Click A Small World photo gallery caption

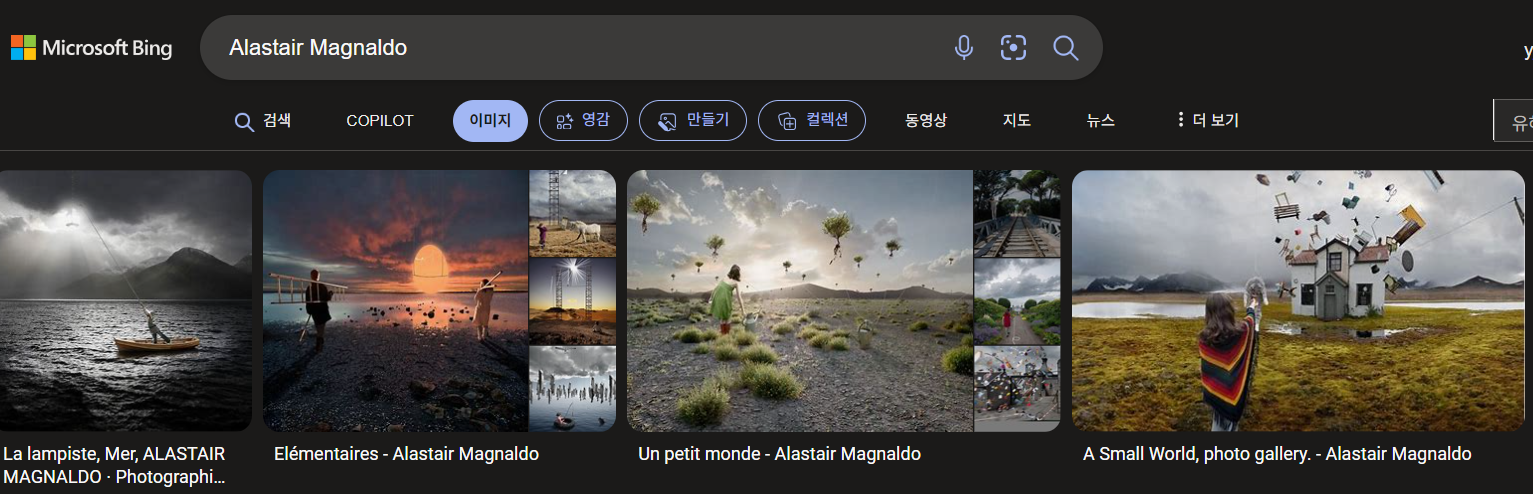tap(1277, 454)
